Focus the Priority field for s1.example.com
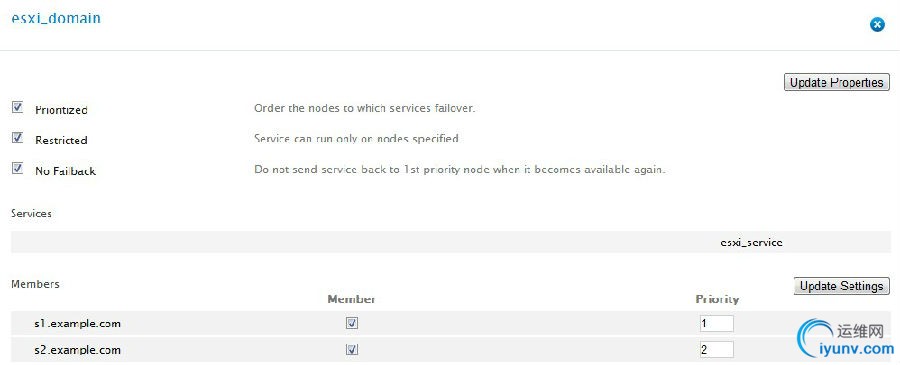 pyautogui.click(x=716, y=324)
